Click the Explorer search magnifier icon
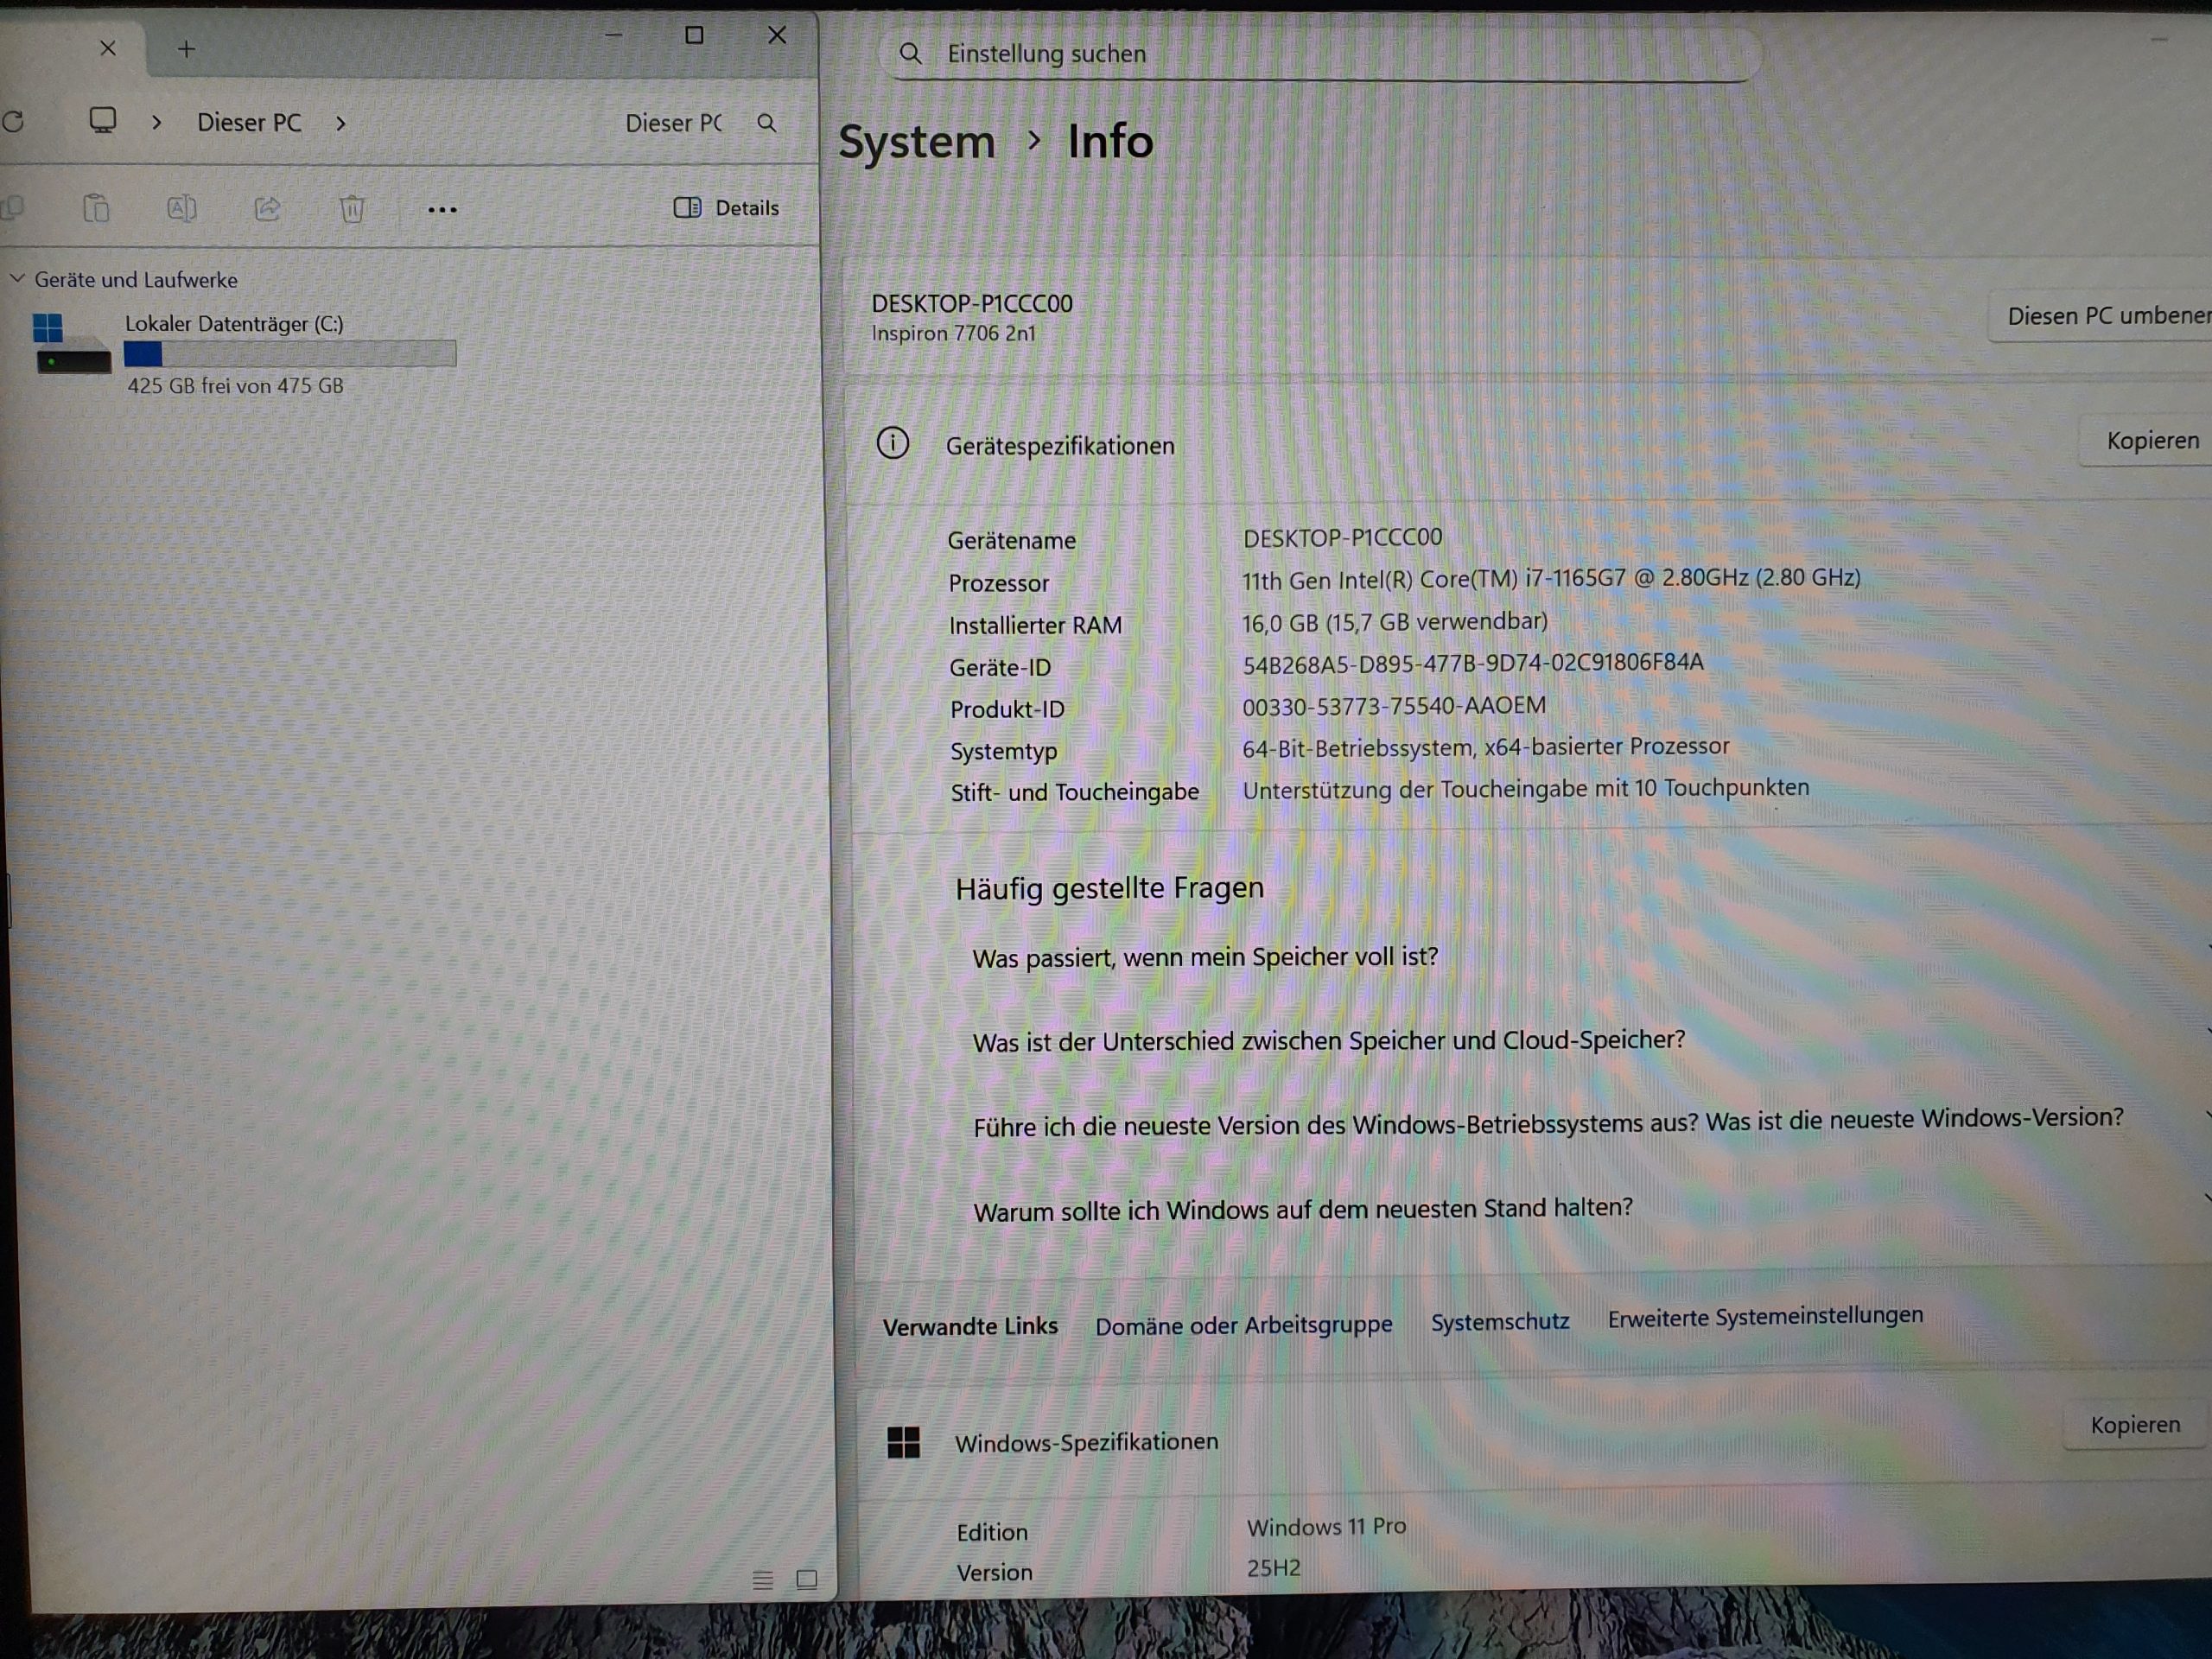Viewport: 2212px width, 1659px height. click(x=767, y=123)
